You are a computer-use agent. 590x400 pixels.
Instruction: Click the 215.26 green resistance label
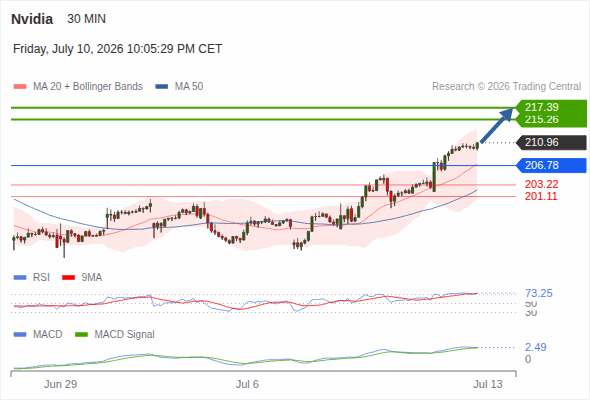(541, 119)
